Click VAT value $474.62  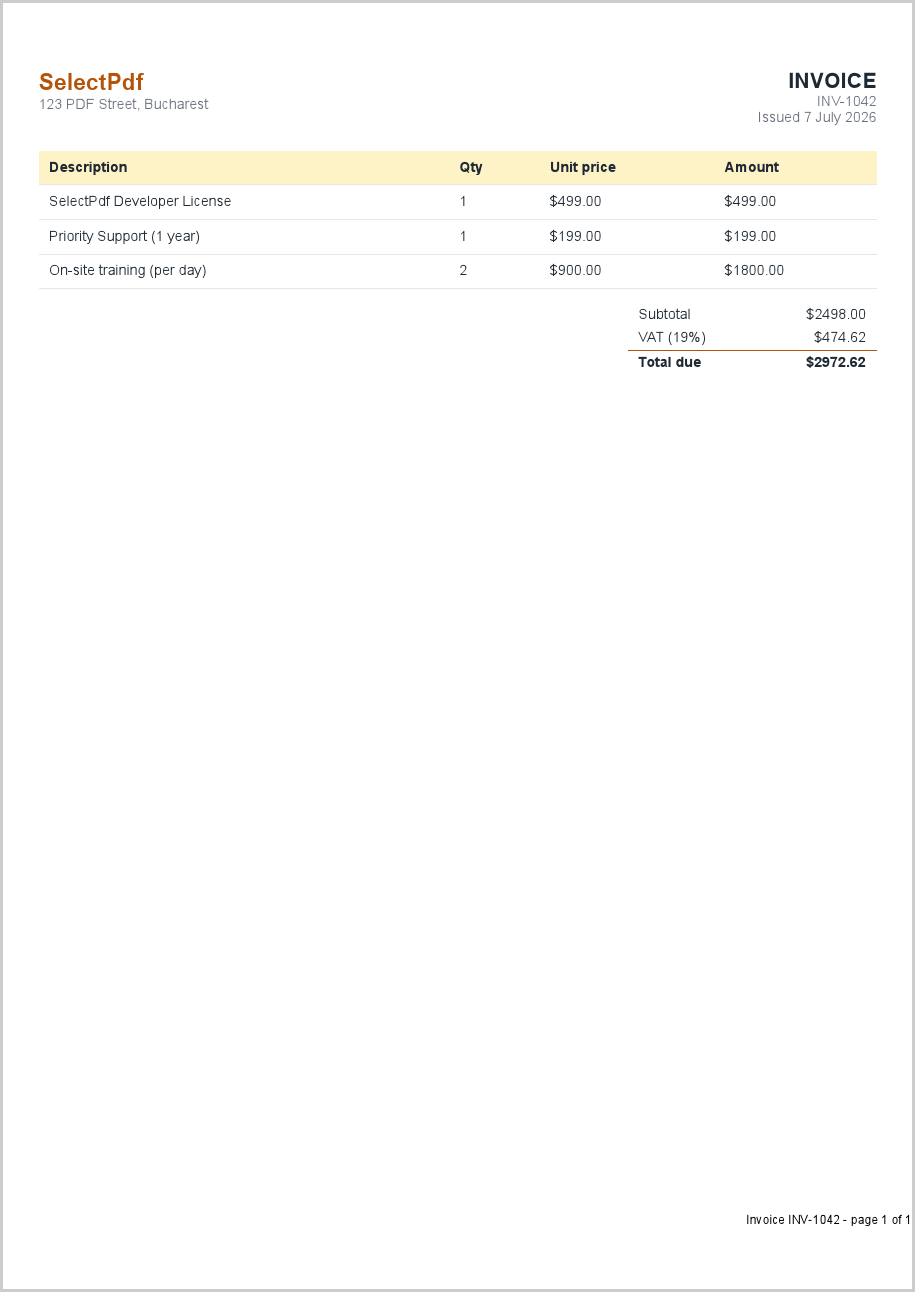pyautogui.click(x=840, y=337)
